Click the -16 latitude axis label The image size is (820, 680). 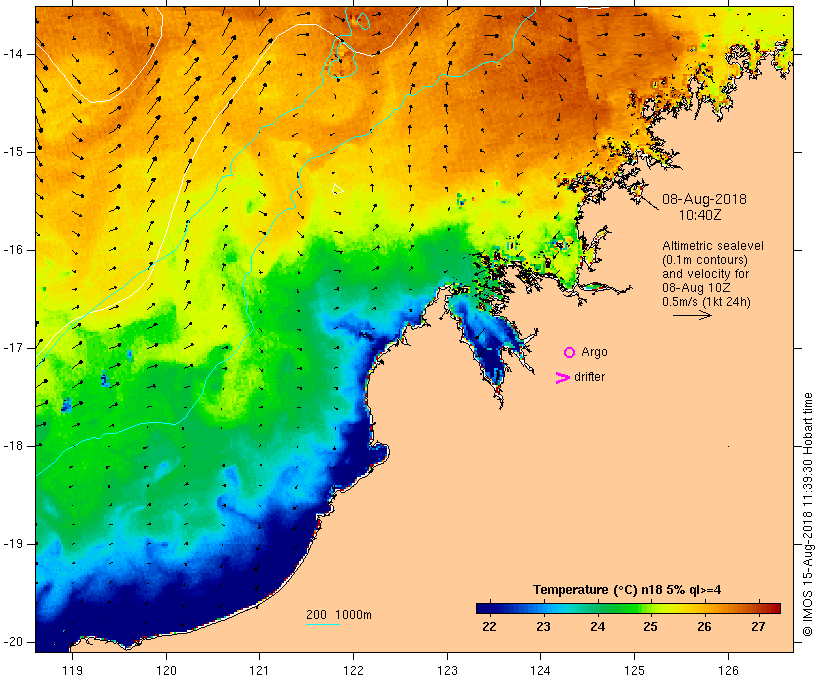click(13, 250)
